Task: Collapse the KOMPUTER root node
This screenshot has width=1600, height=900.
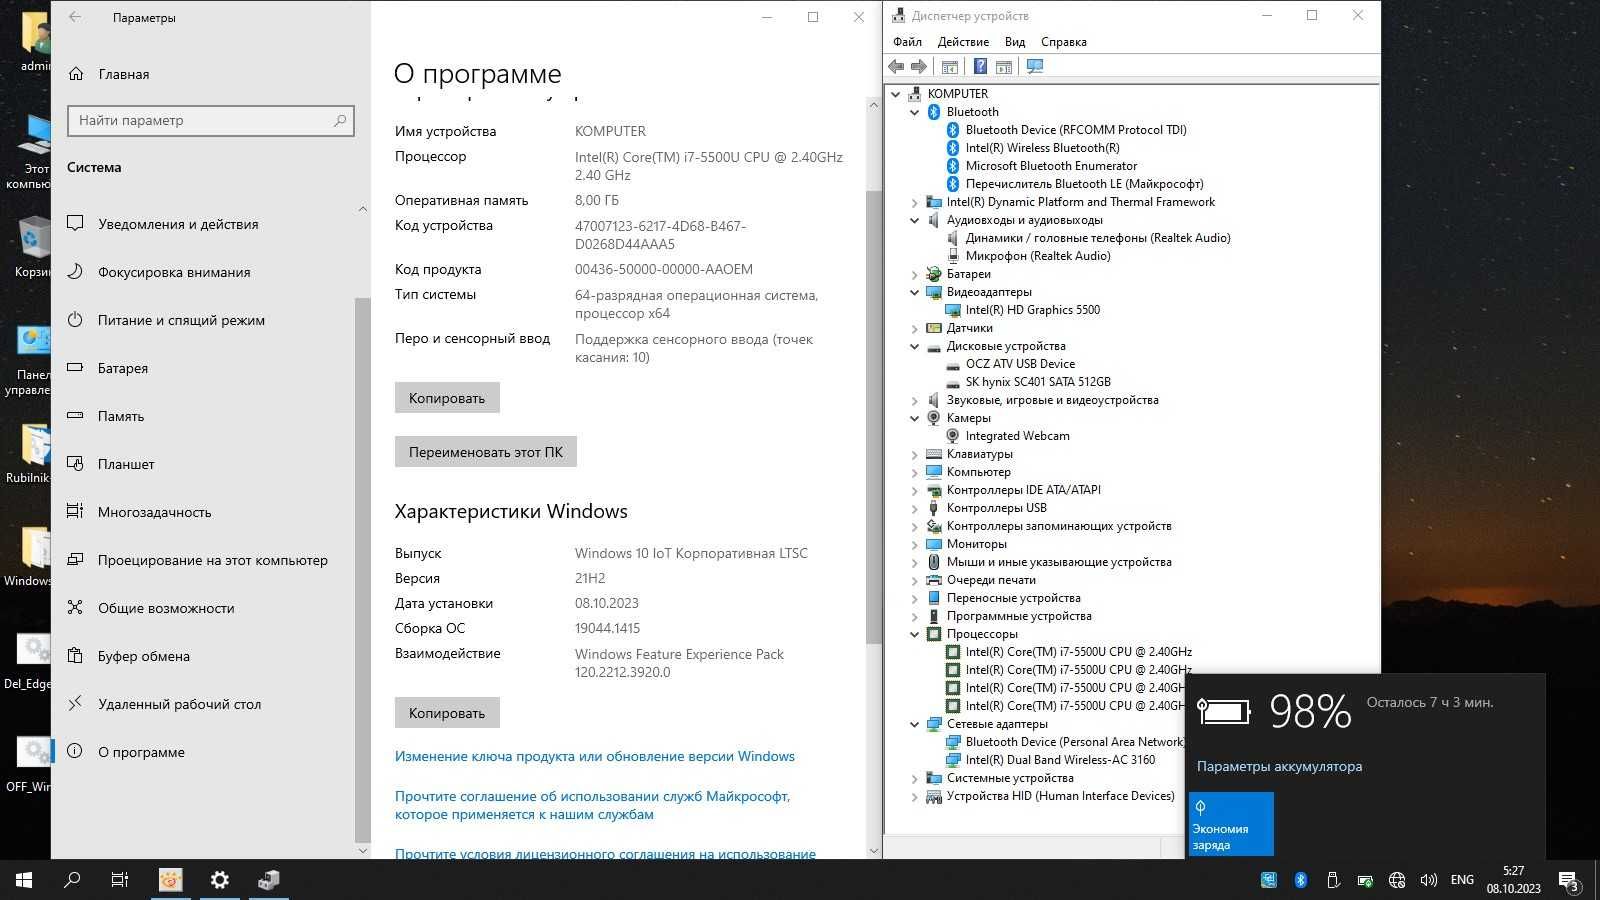Action: click(x=896, y=94)
